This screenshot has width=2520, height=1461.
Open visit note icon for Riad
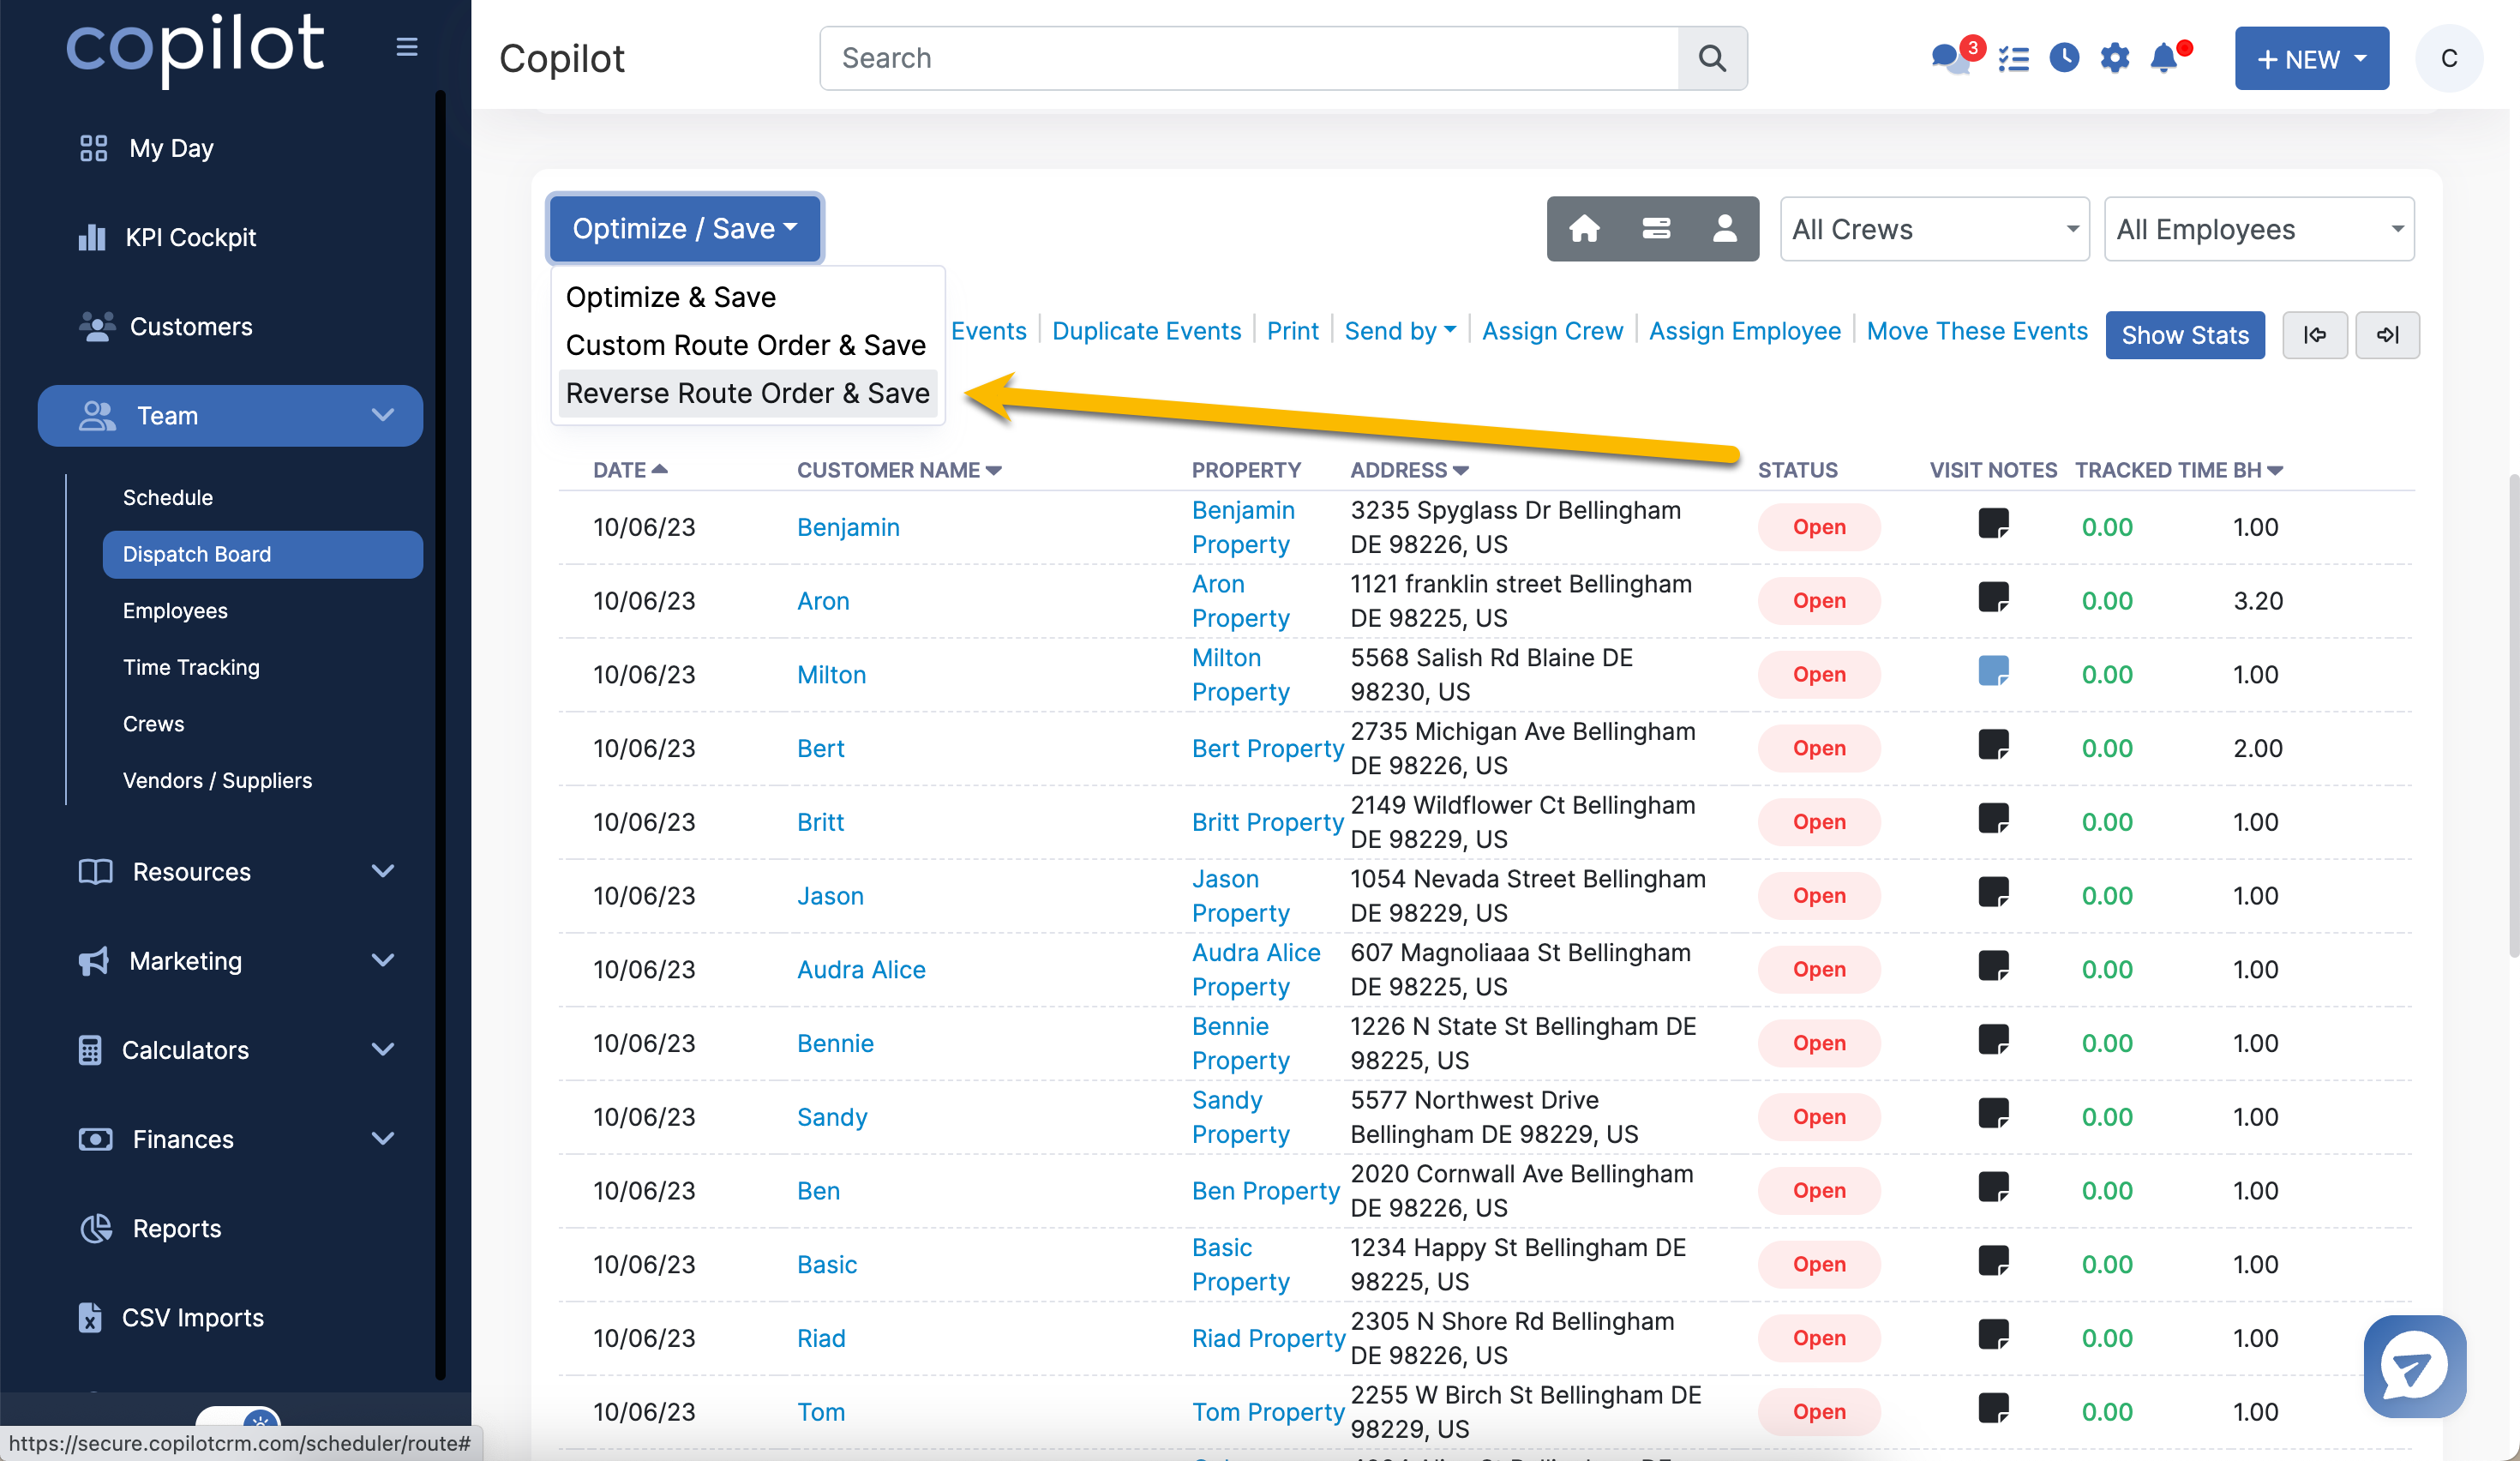(x=1993, y=1335)
